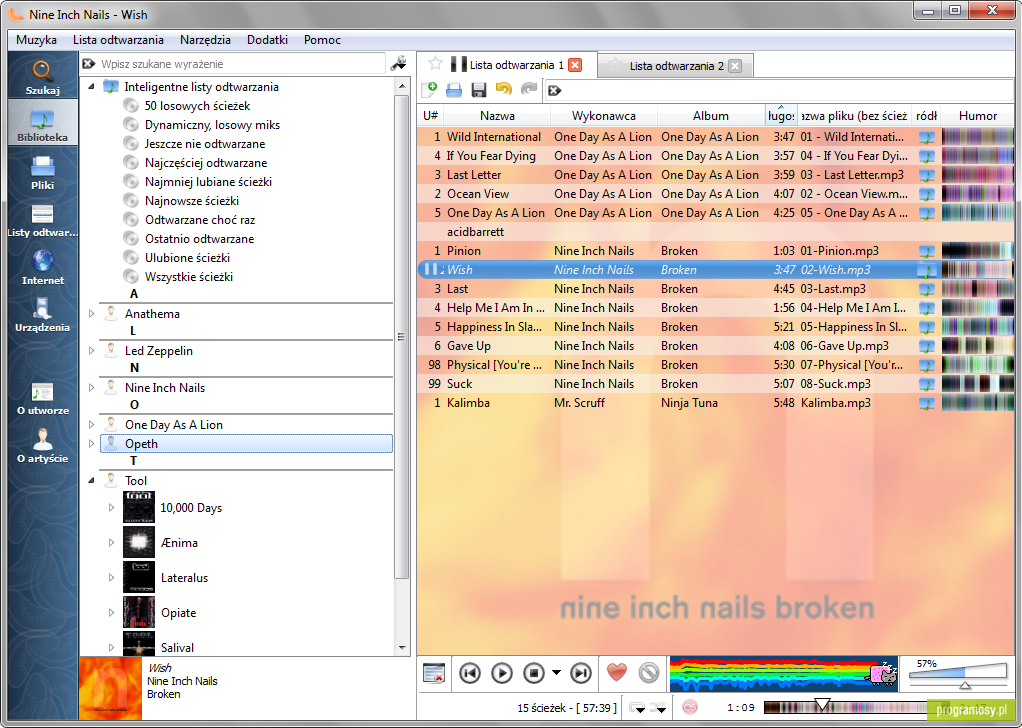Expand the Lateralus album

[111, 577]
